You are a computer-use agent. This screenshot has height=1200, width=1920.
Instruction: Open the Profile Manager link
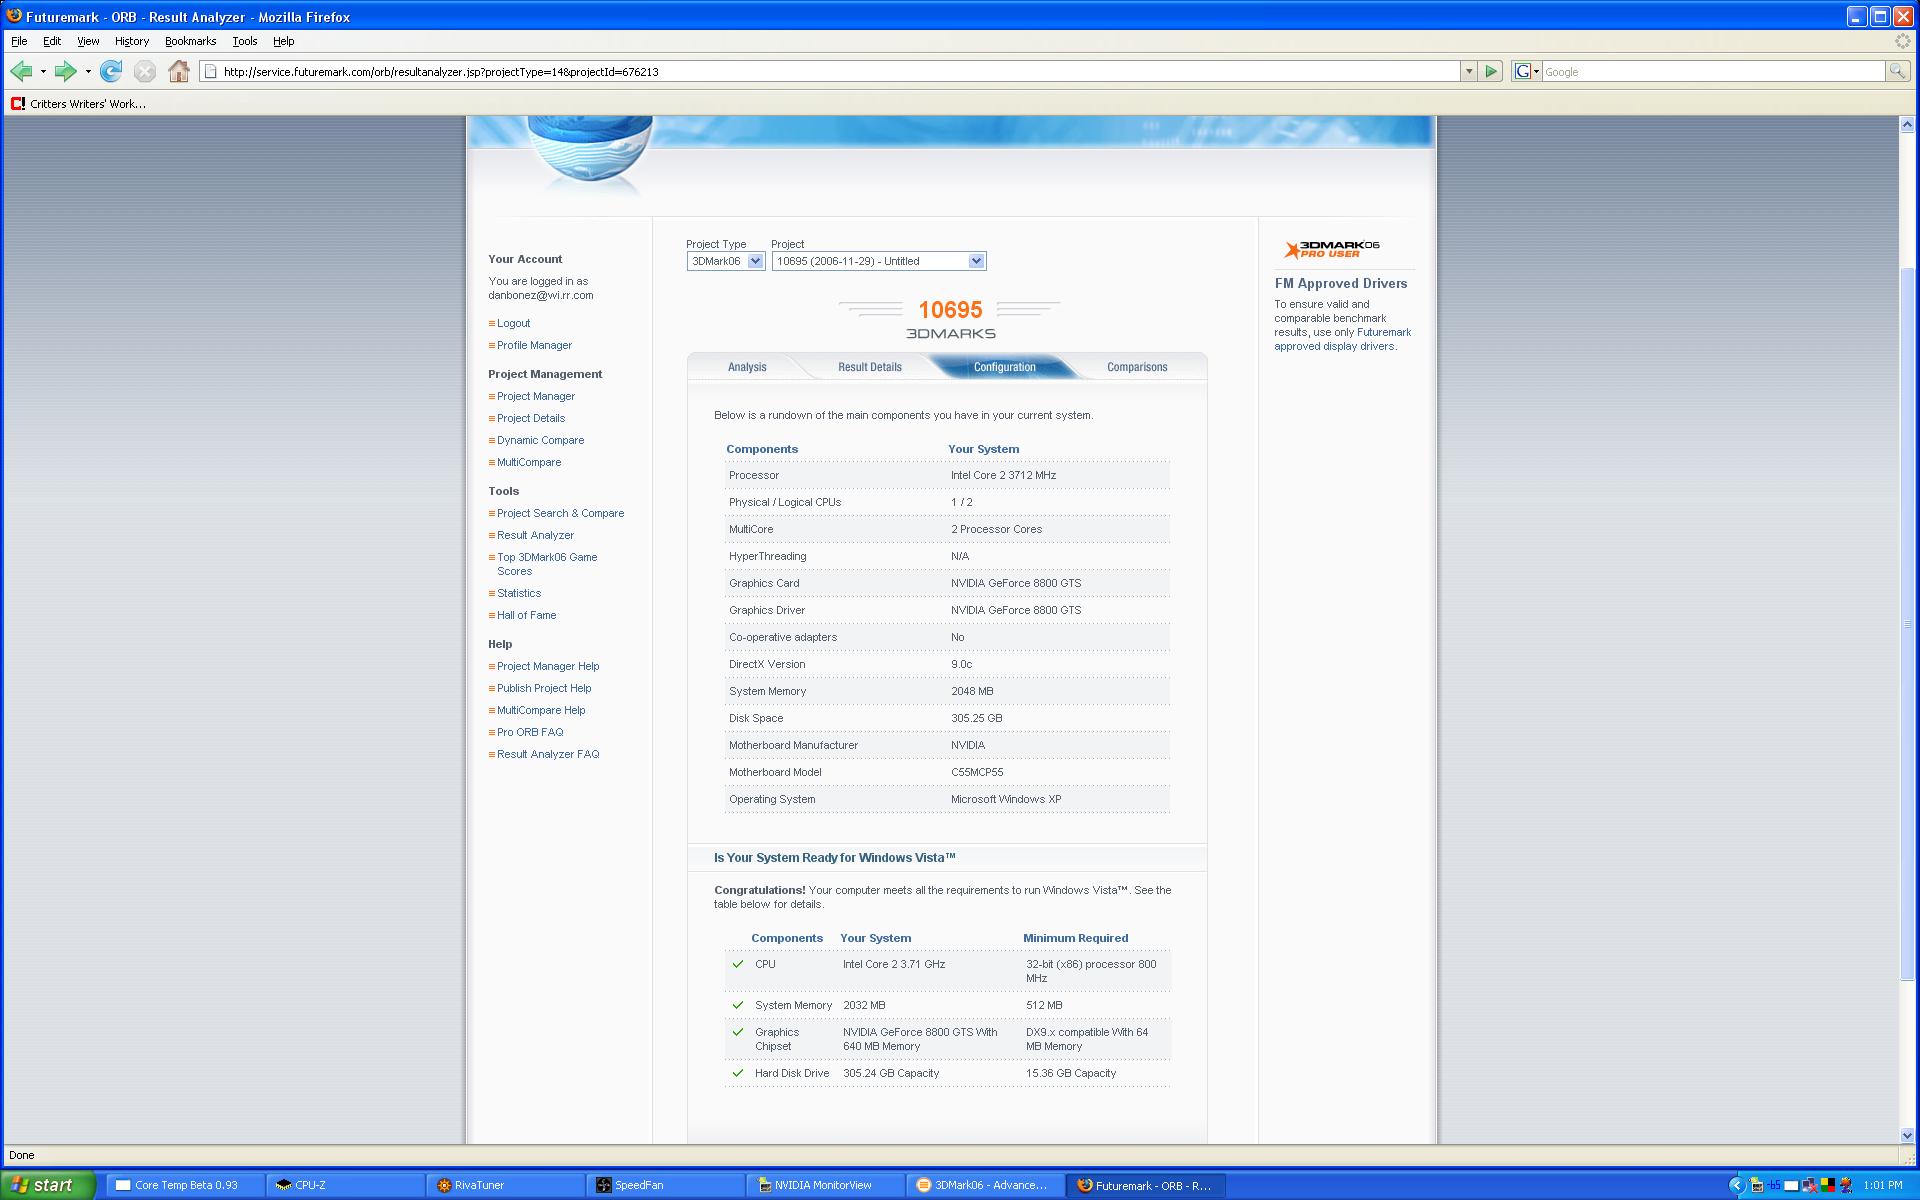(535, 345)
